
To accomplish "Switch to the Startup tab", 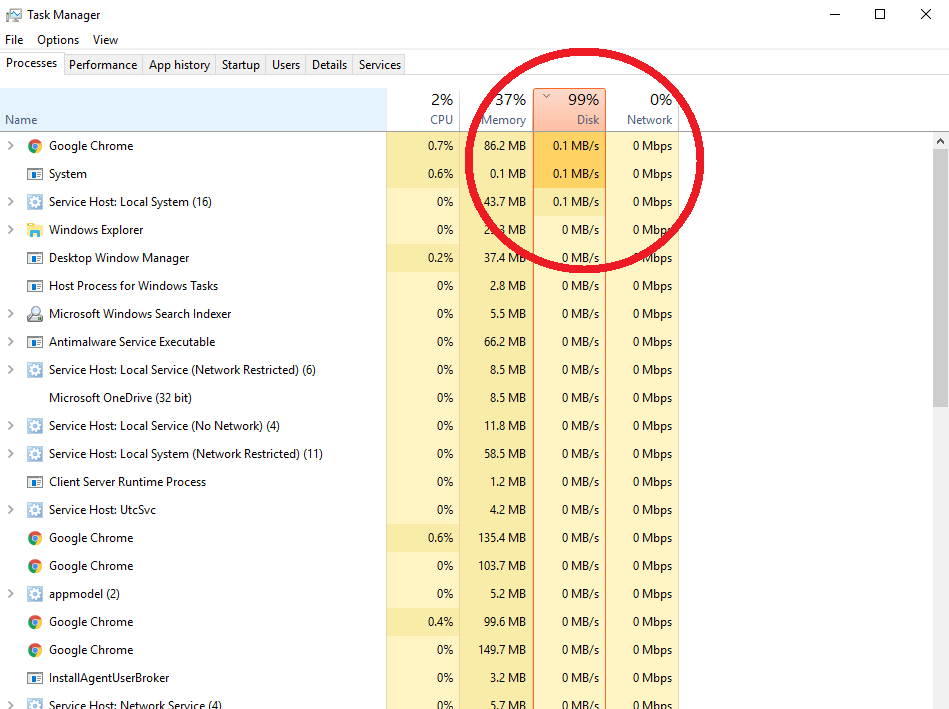I will point(240,65).
